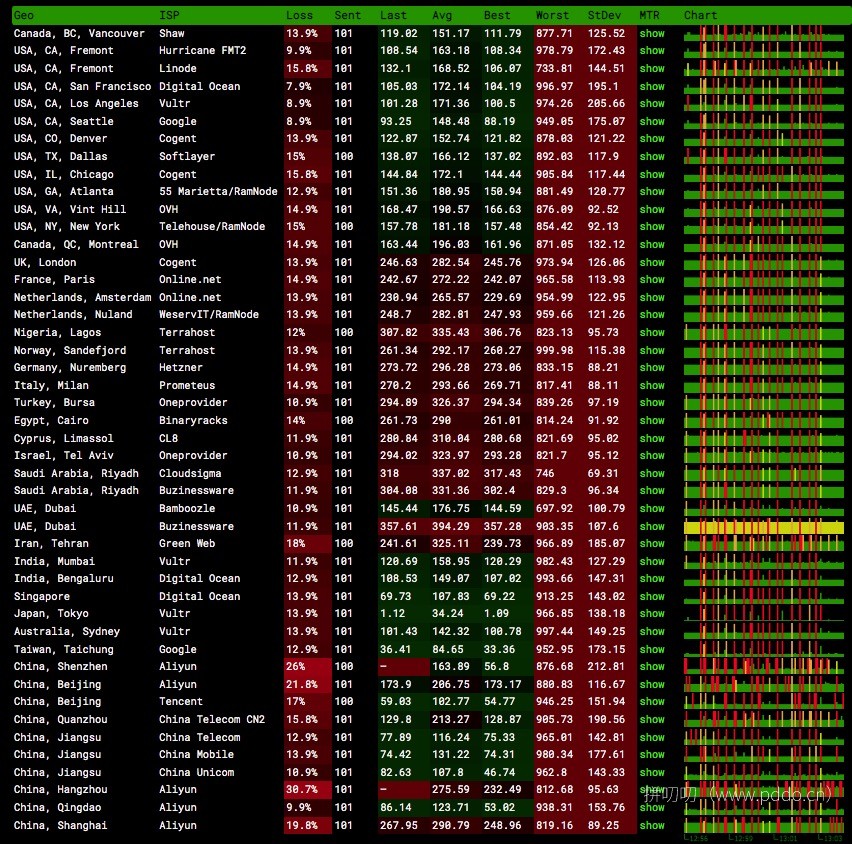Image resolution: width=852 pixels, height=844 pixels.
Task: Click the Worst column header
Action: click(x=552, y=15)
